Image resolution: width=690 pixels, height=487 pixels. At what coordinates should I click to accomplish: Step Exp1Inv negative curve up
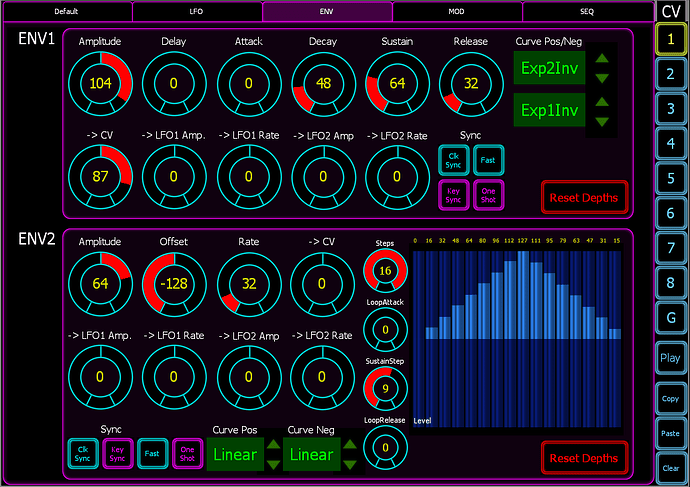602,102
